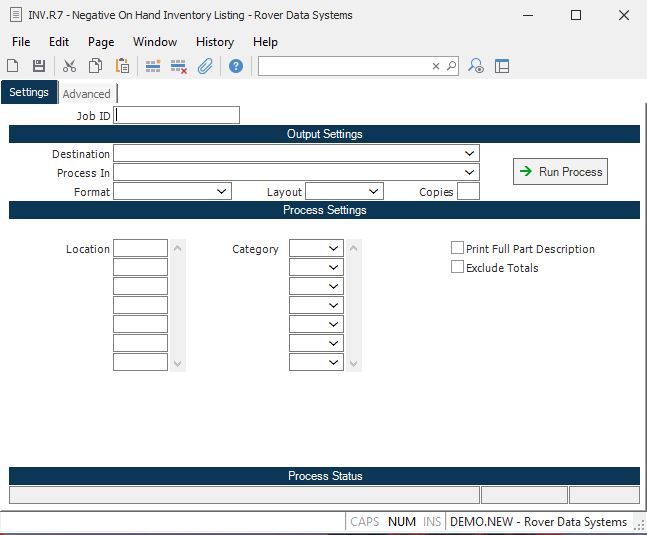The image size is (647, 535).
Task: Open the History menu
Action: (x=214, y=42)
